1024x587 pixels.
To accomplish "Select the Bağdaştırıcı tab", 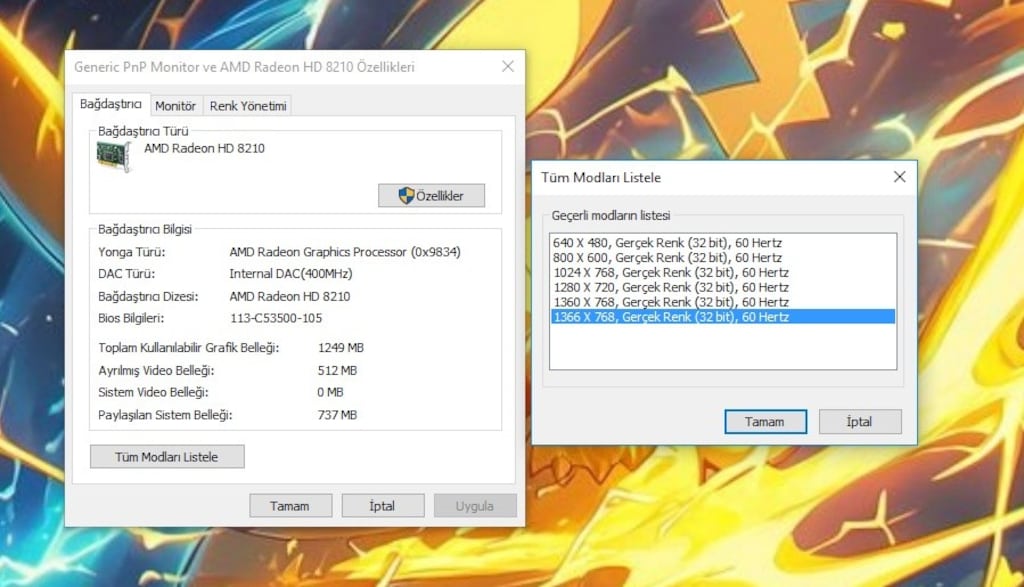I will pos(110,104).
